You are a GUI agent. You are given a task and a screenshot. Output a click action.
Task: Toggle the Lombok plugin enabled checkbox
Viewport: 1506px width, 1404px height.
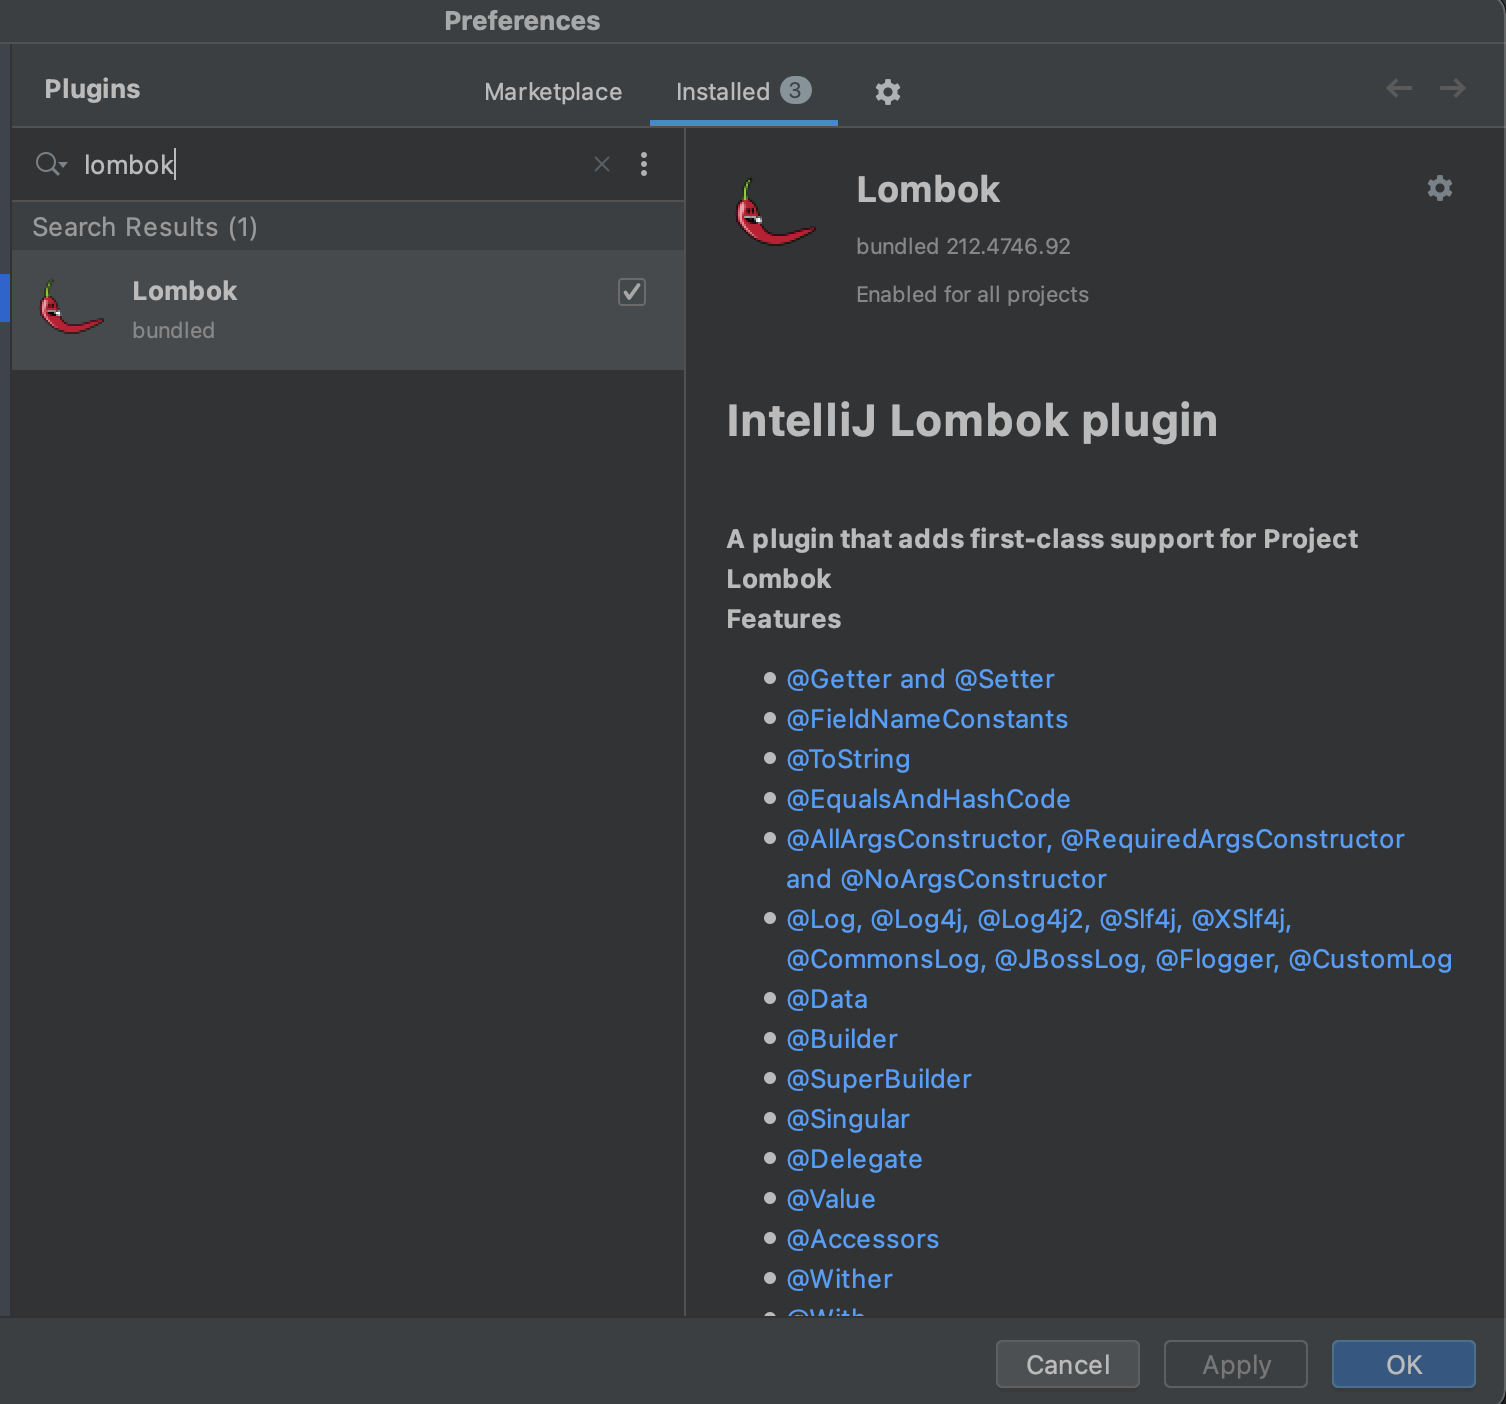click(632, 292)
